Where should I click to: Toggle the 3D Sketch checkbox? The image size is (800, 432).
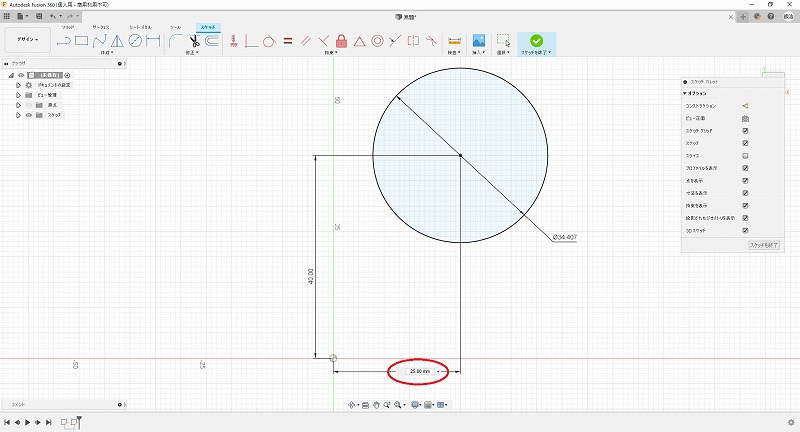[x=745, y=229]
